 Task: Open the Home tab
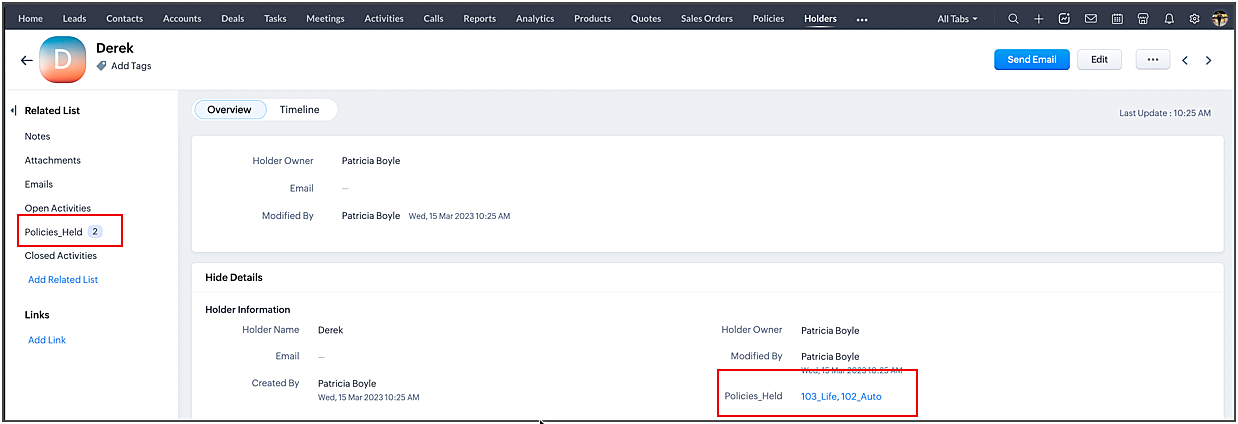click(x=31, y=19)
